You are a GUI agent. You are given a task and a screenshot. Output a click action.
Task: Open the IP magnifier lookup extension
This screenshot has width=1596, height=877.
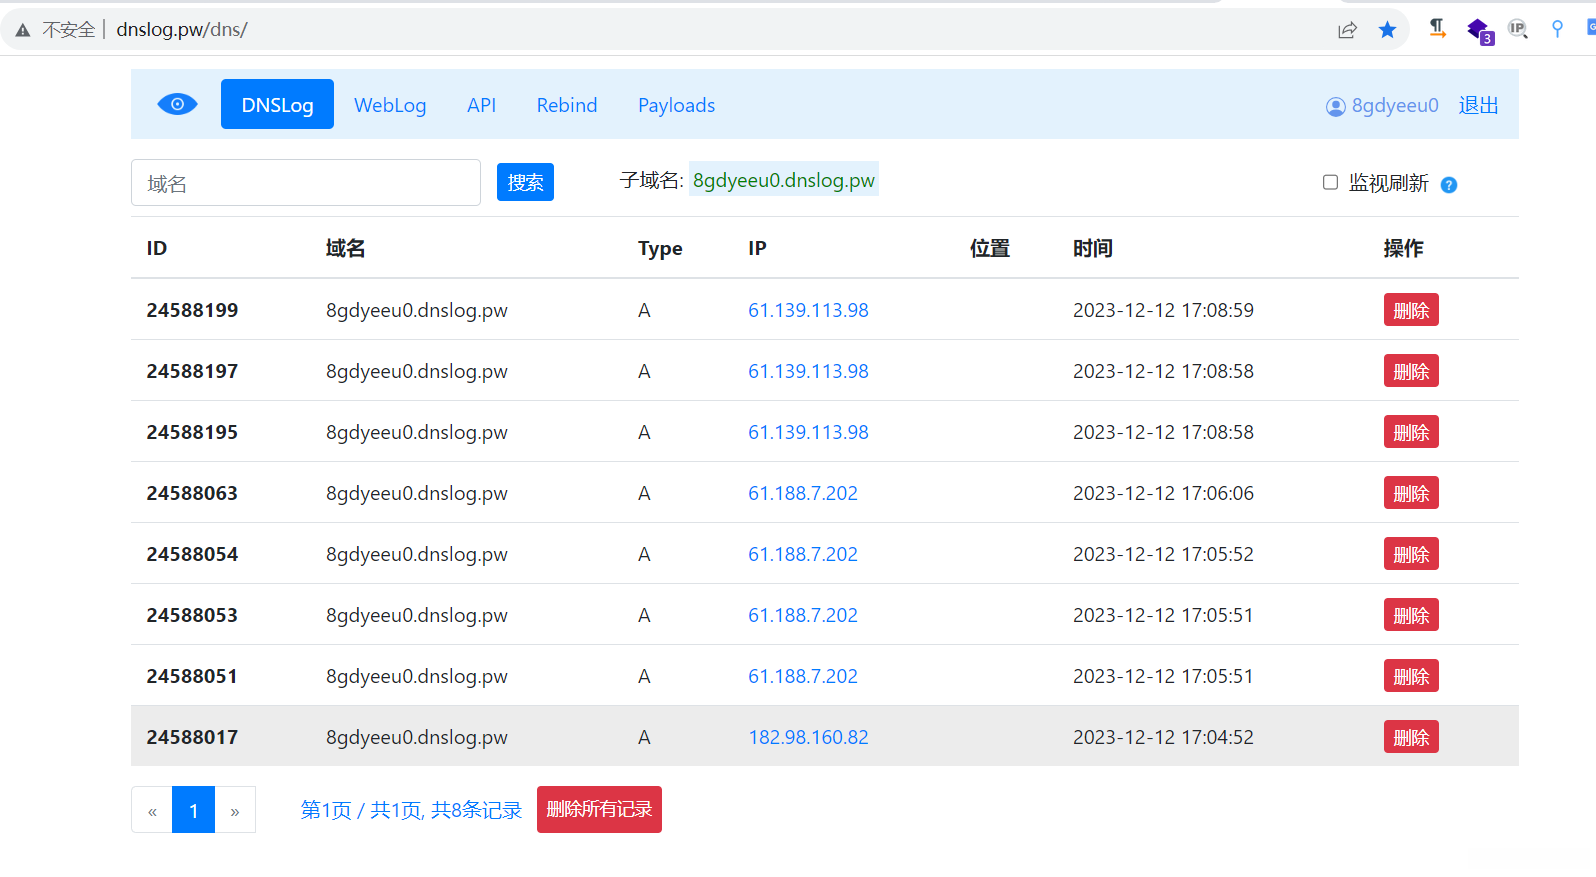pyautogui.click(x=1518, y=29)
